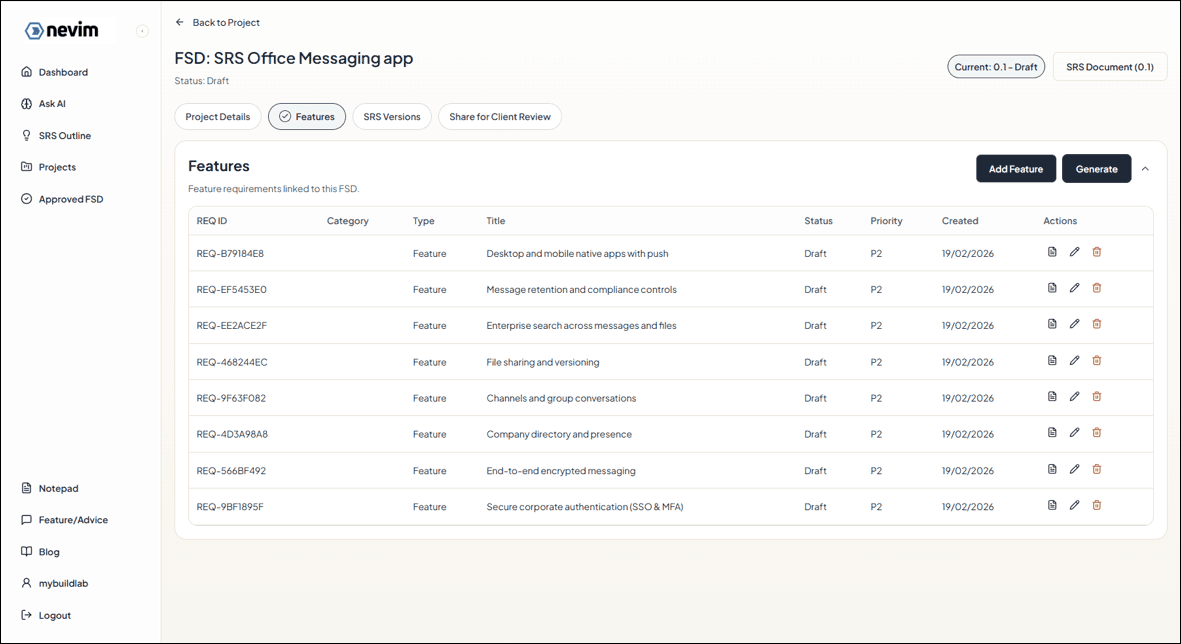
Task: Open SRS Outline in the sidebar
Action: pyautogui.click(x=64, y=135)
